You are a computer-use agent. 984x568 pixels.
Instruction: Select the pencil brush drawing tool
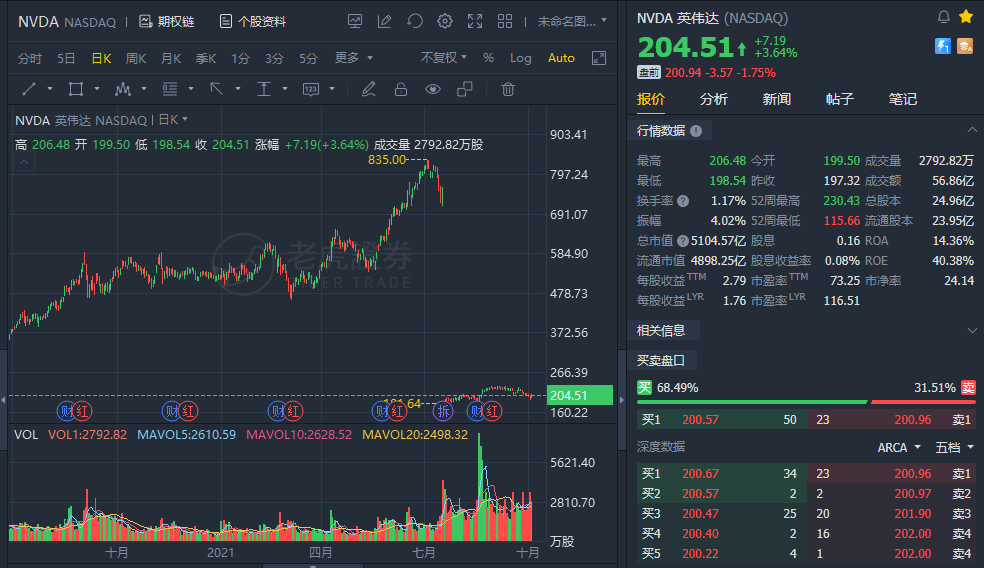[x=368, y=89]
